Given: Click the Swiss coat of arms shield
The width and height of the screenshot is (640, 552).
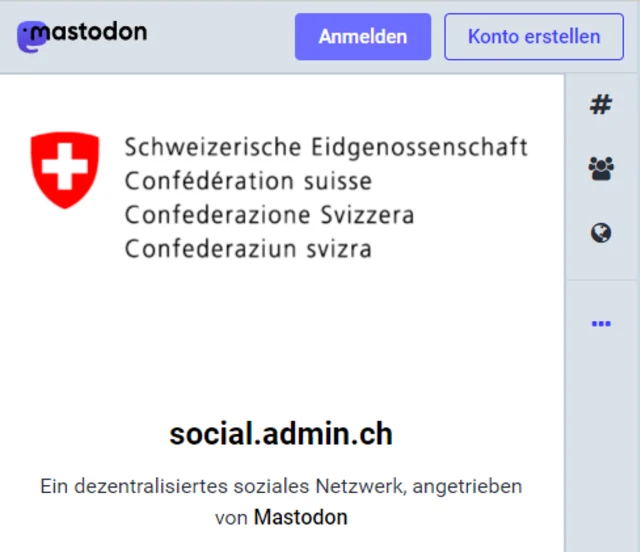Looking at the screenshot, I should 65,169.
